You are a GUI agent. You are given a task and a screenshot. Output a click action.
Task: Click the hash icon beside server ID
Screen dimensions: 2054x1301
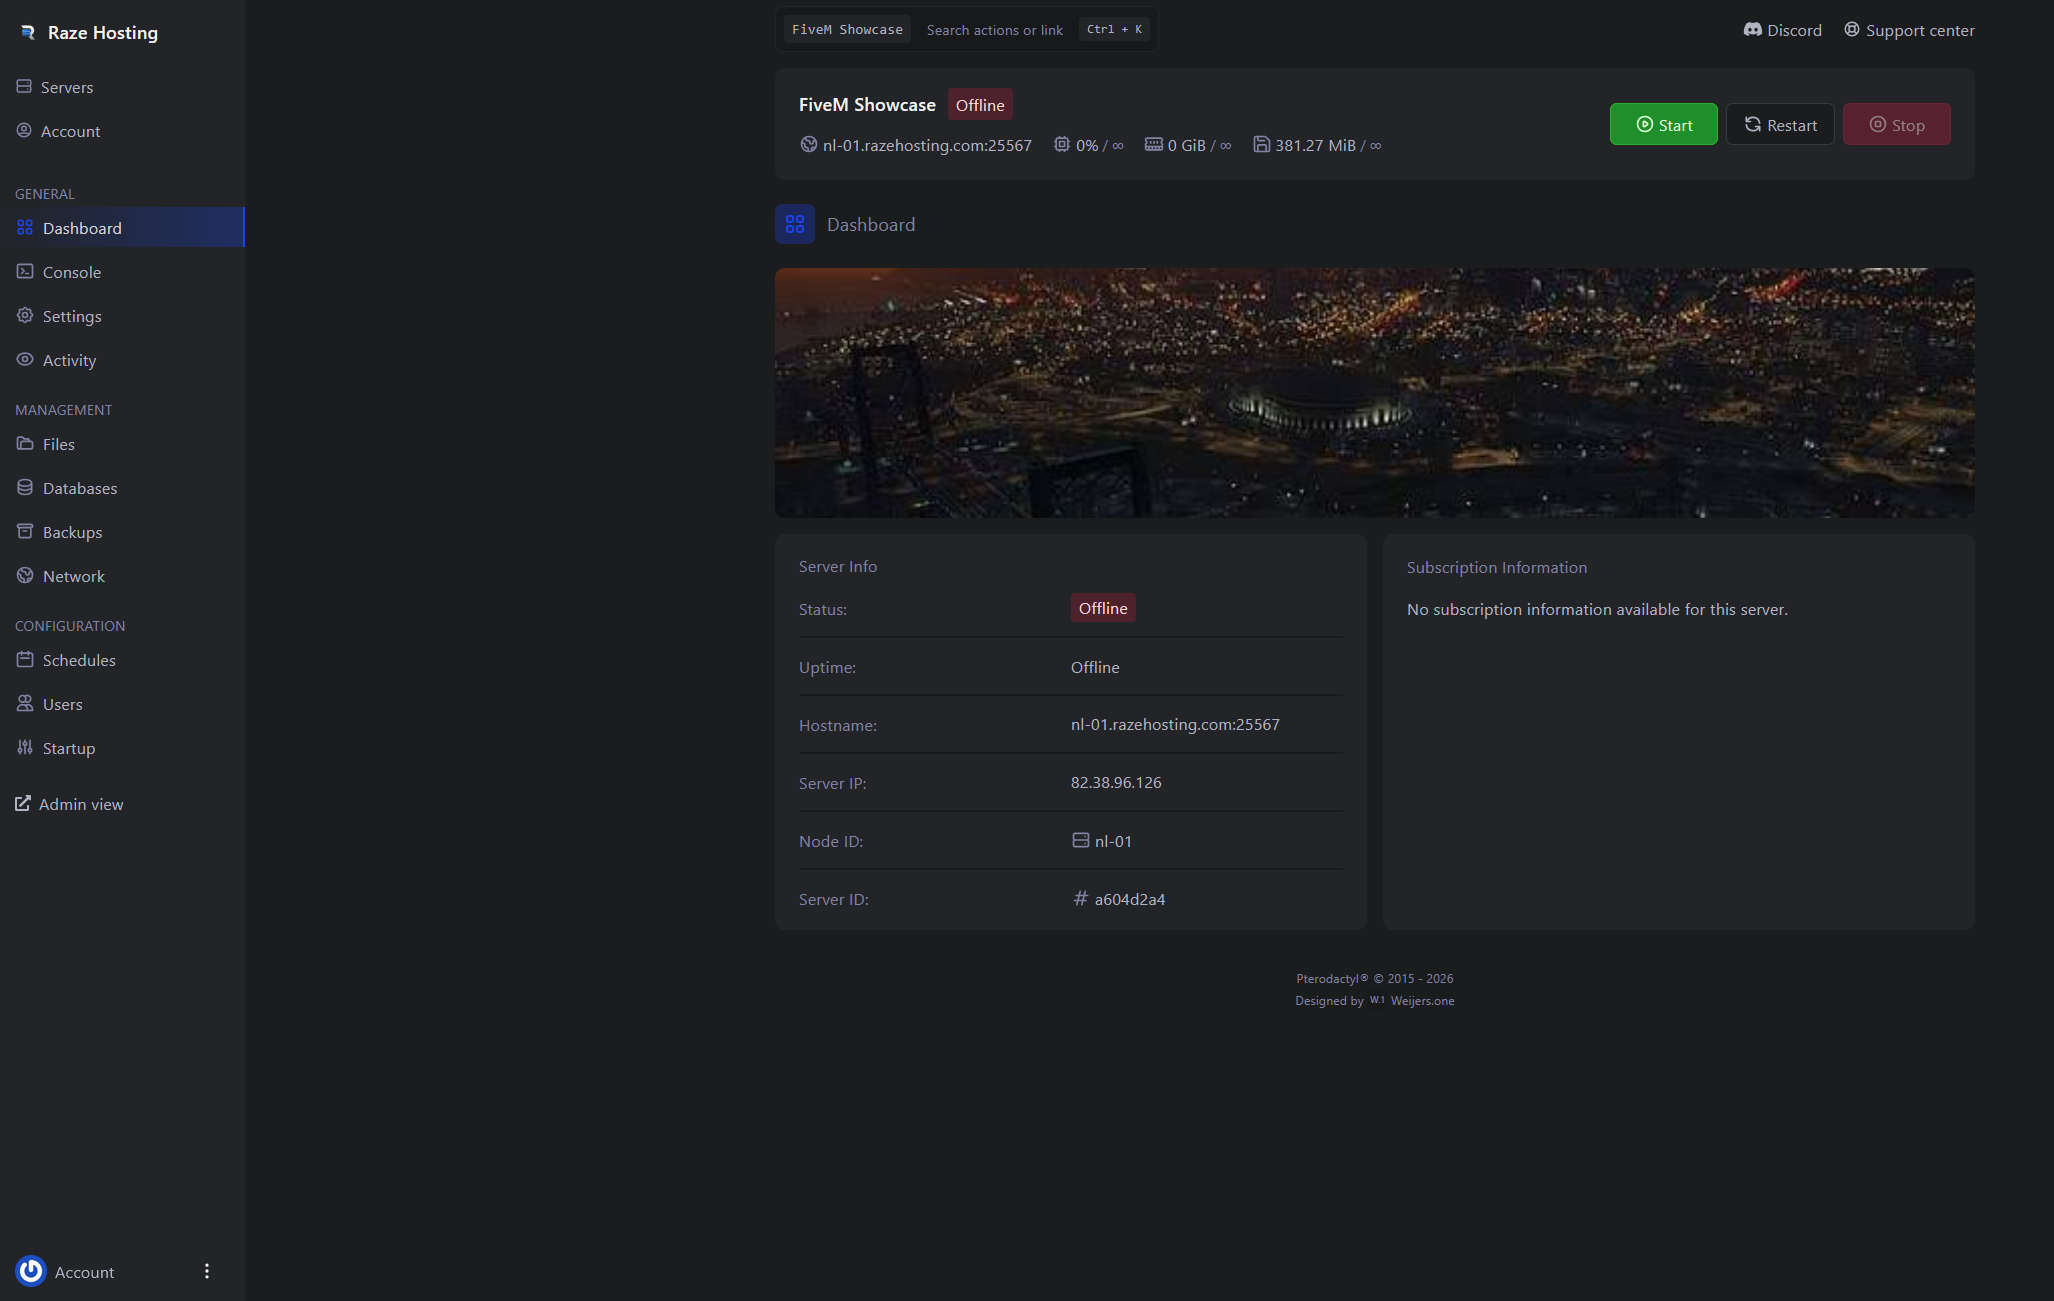[1081, 899]
